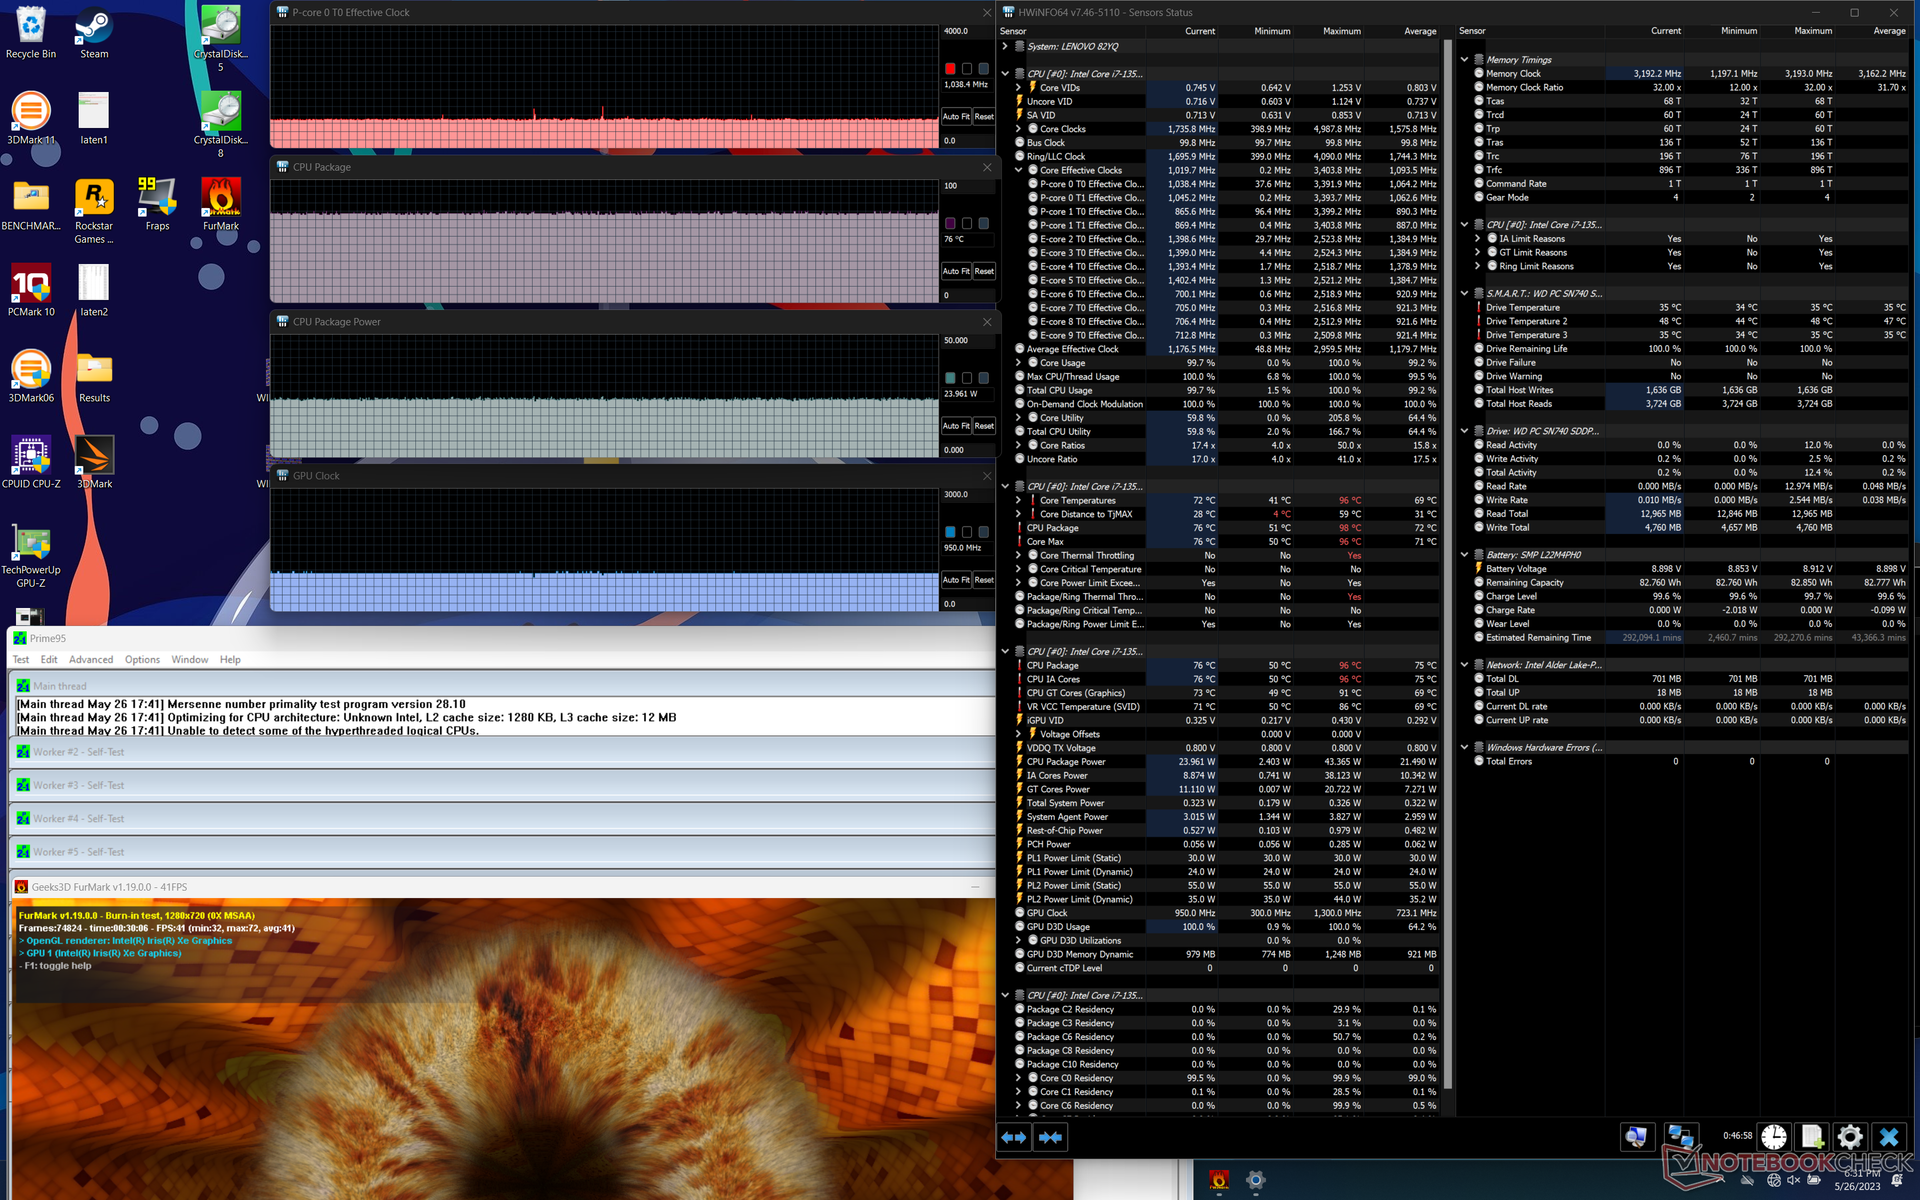The image size is (1920, 1200).
Task: Expand the System LENOVO 82YQ group
Action: pyautogui.click(x=1005, y=46)
